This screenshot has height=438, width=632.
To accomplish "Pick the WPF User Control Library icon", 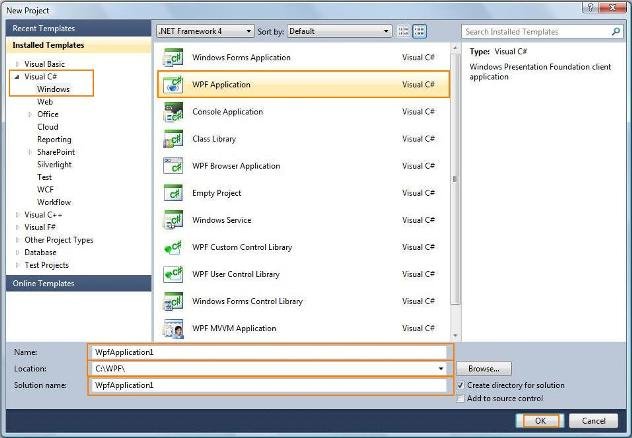I will 173,274.
